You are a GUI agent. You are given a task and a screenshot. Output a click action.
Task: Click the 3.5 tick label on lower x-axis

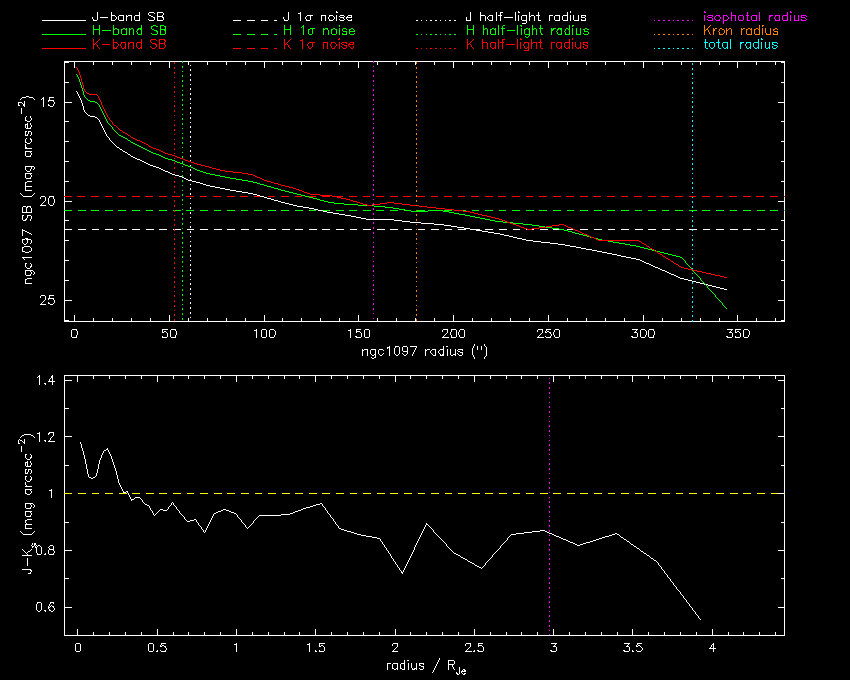coord(633,647)
